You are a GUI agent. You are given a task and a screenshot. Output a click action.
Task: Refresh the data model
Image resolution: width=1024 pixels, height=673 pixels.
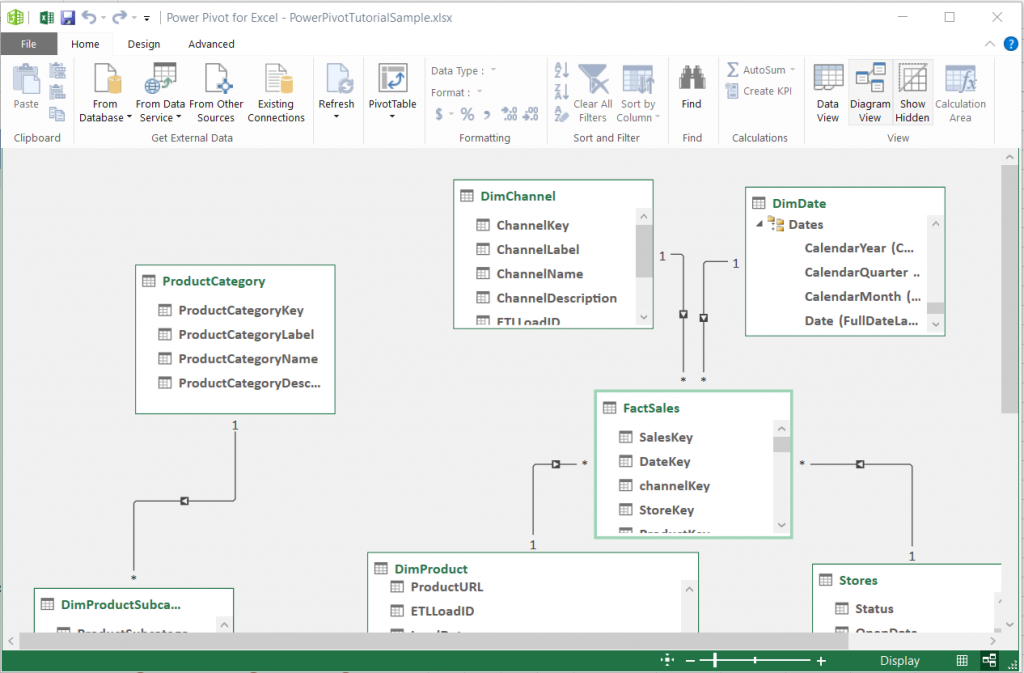tap(336, 90)
